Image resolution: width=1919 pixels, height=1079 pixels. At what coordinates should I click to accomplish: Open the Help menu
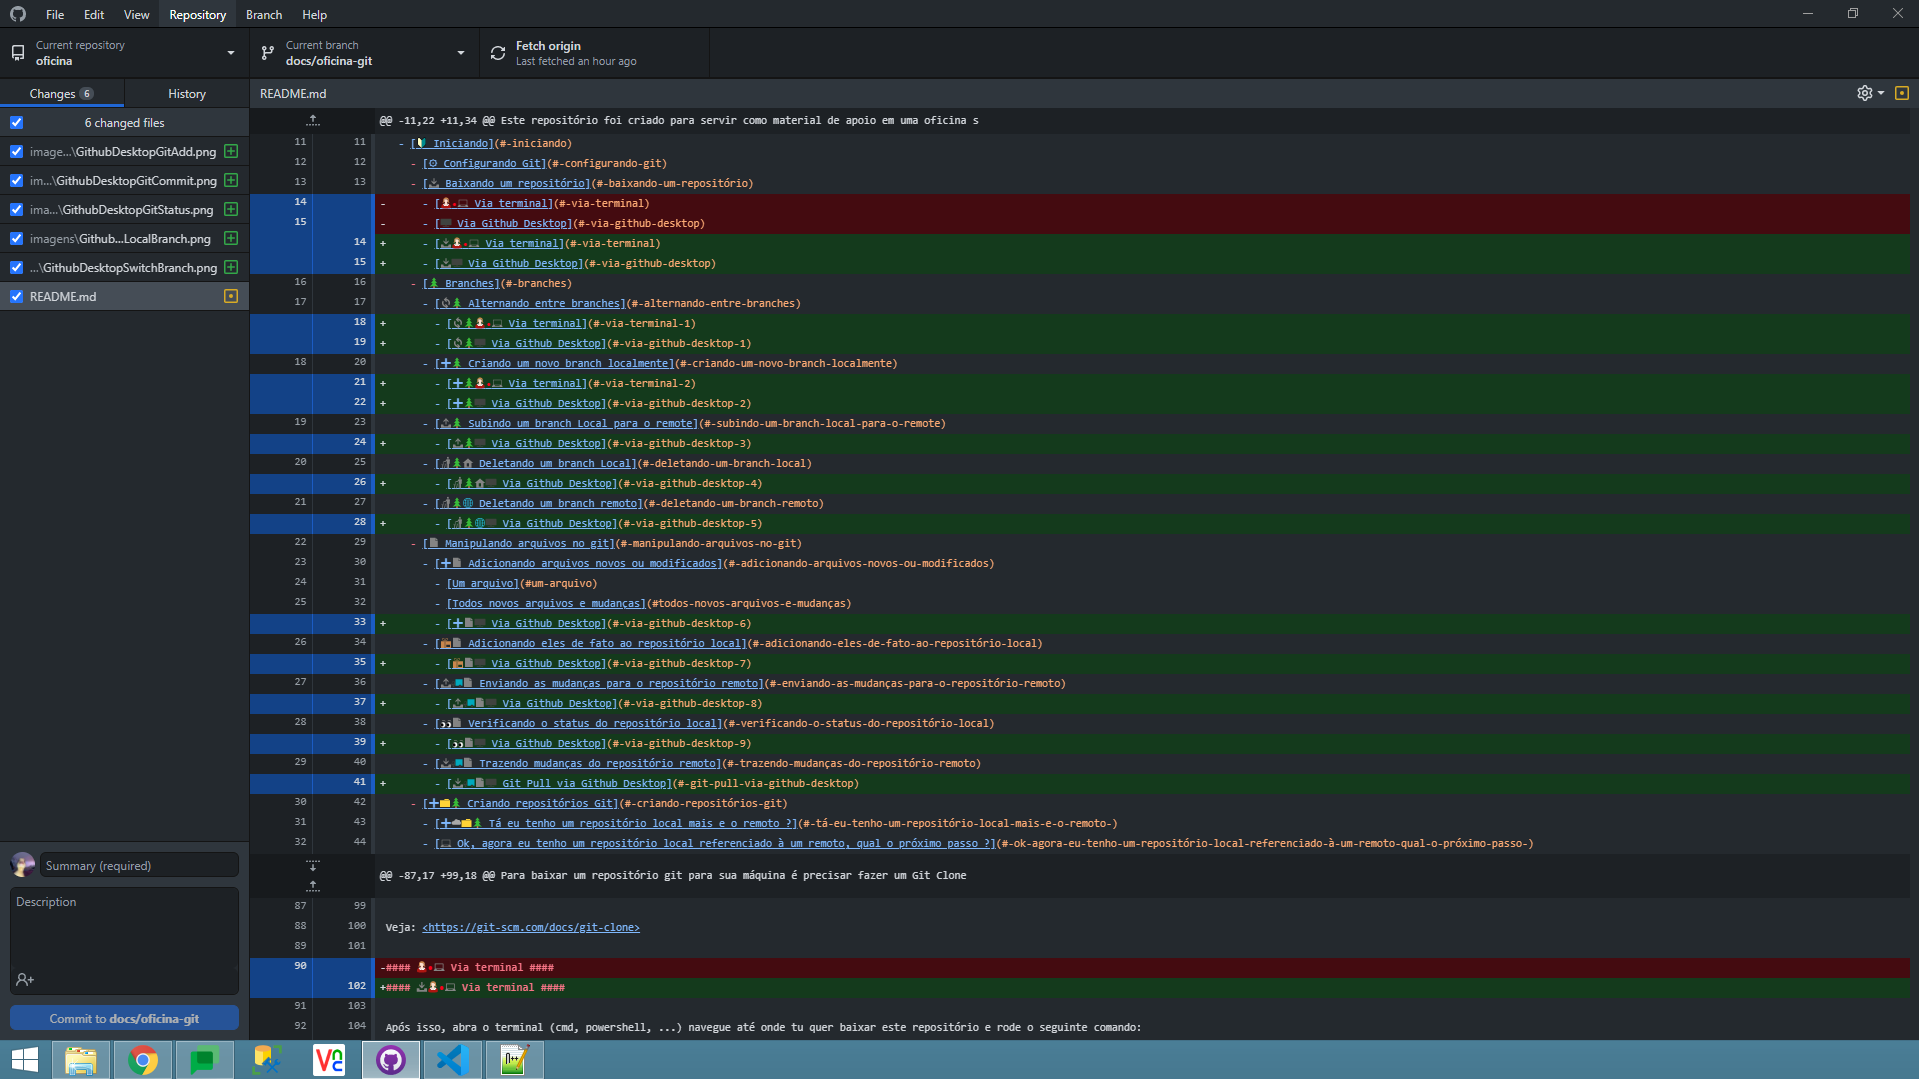315,14
